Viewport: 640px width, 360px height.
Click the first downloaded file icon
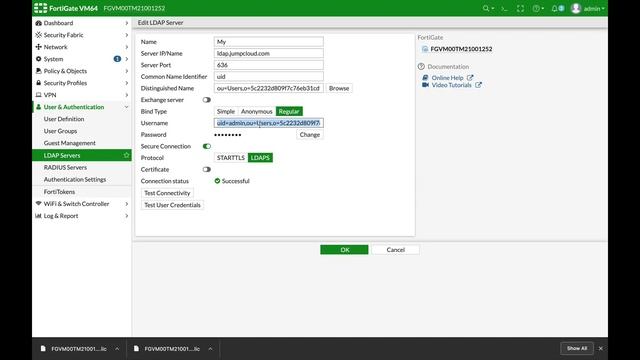click(43, 349)
